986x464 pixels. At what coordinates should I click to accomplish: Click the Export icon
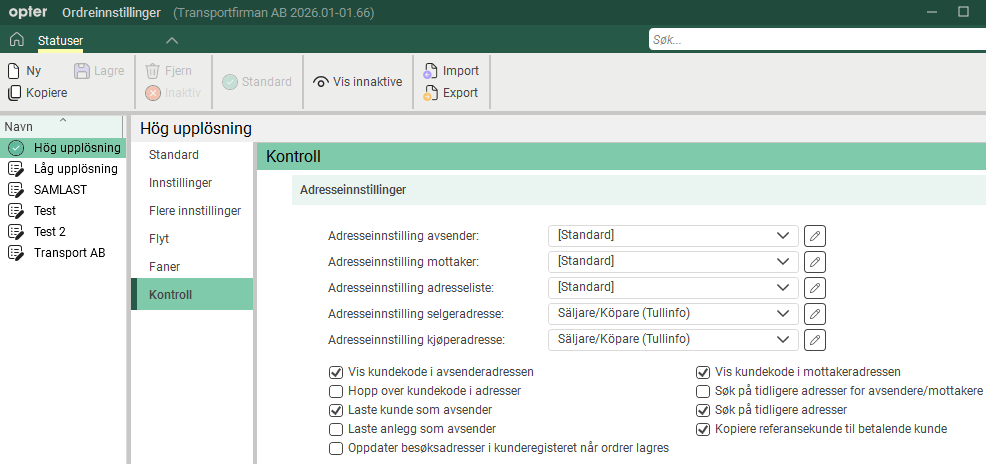point(430,93)
